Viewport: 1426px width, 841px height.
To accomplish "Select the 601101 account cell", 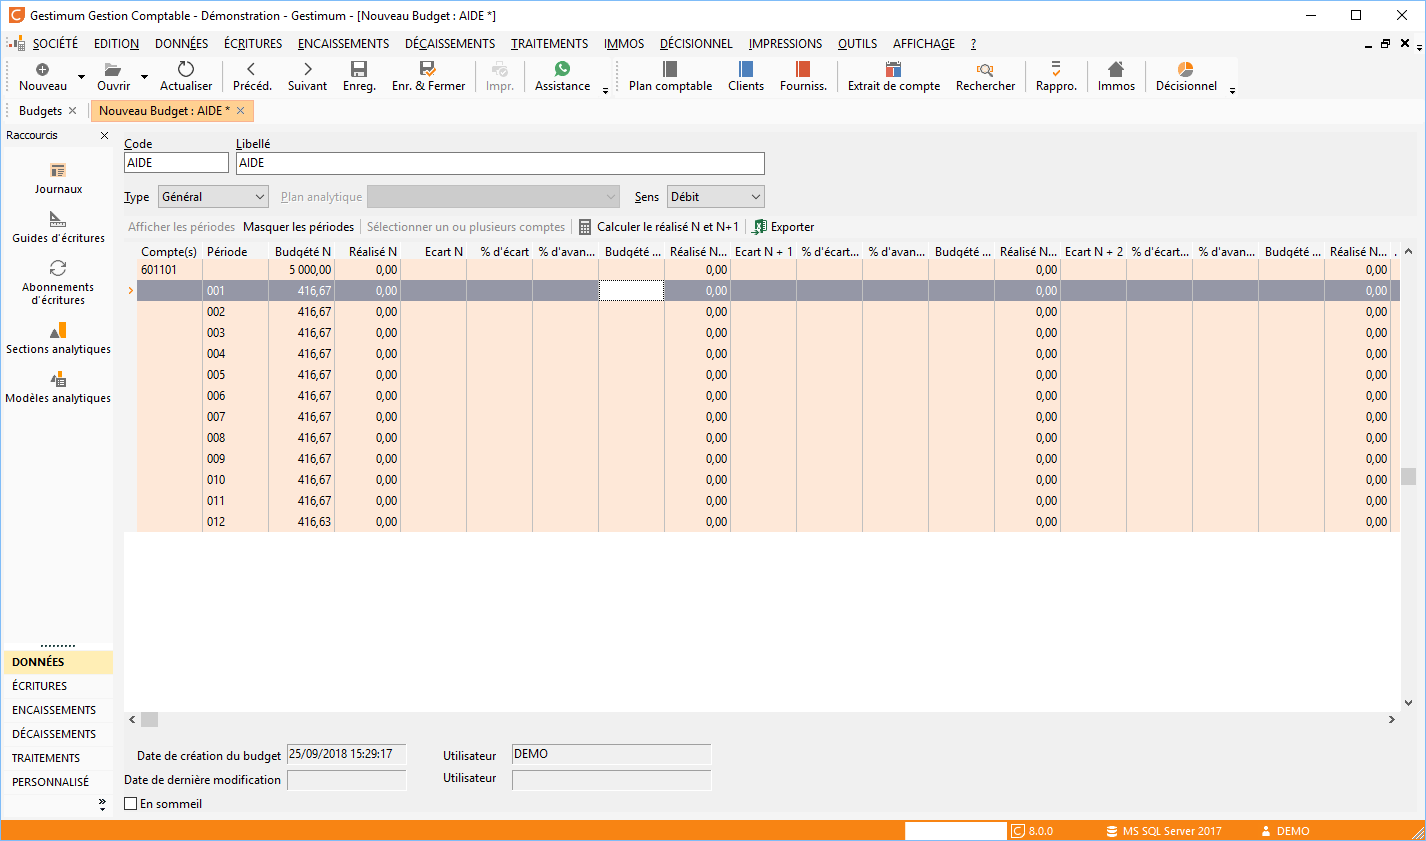I will pos(169,270).
